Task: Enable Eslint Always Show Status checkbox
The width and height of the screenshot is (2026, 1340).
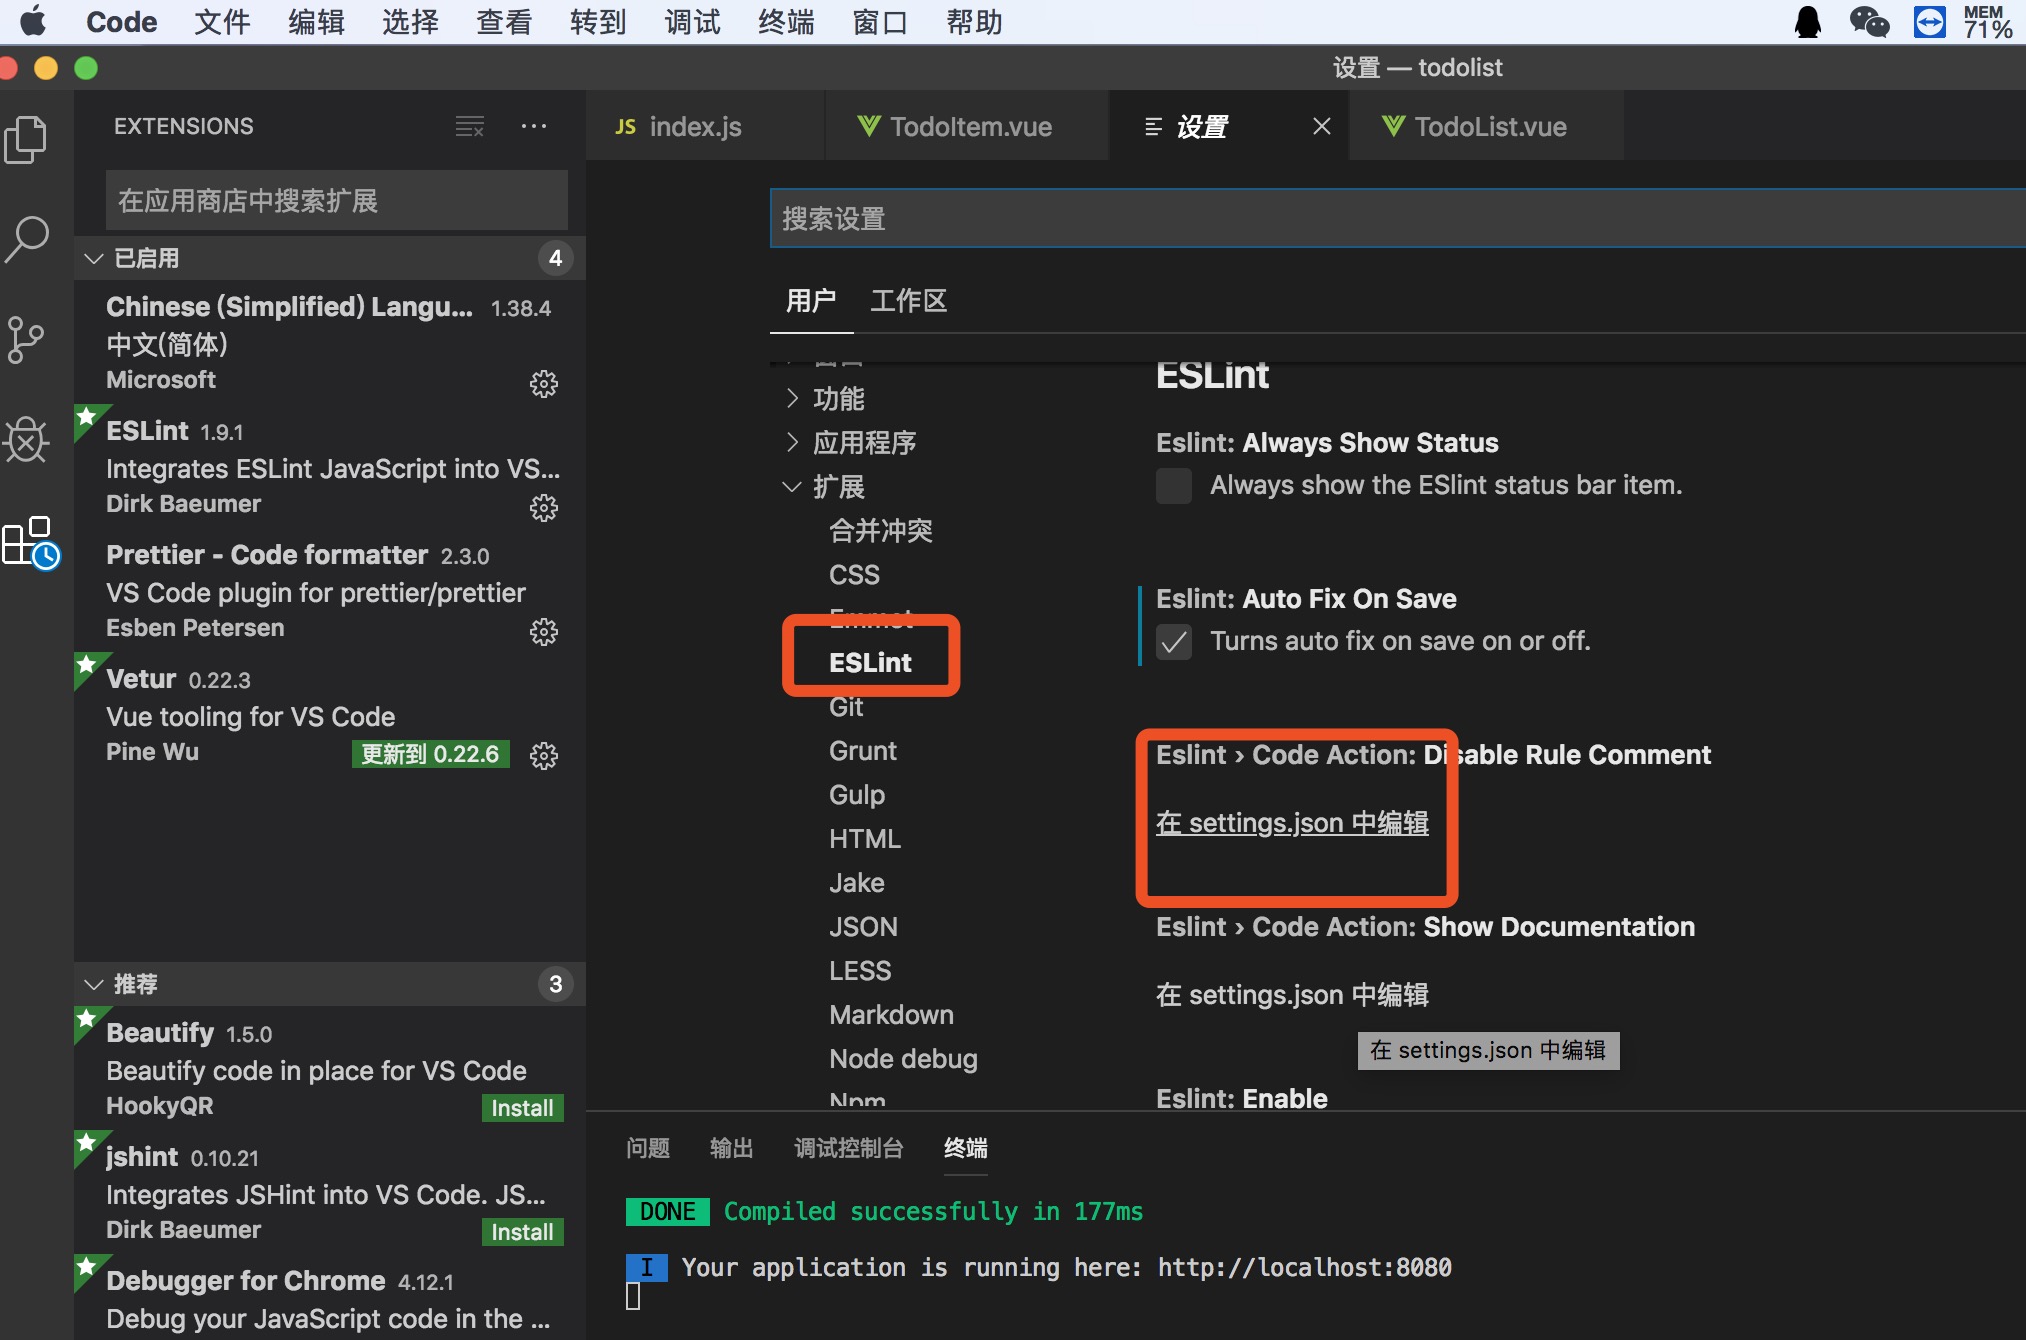Action: [x=1173, y=486]
